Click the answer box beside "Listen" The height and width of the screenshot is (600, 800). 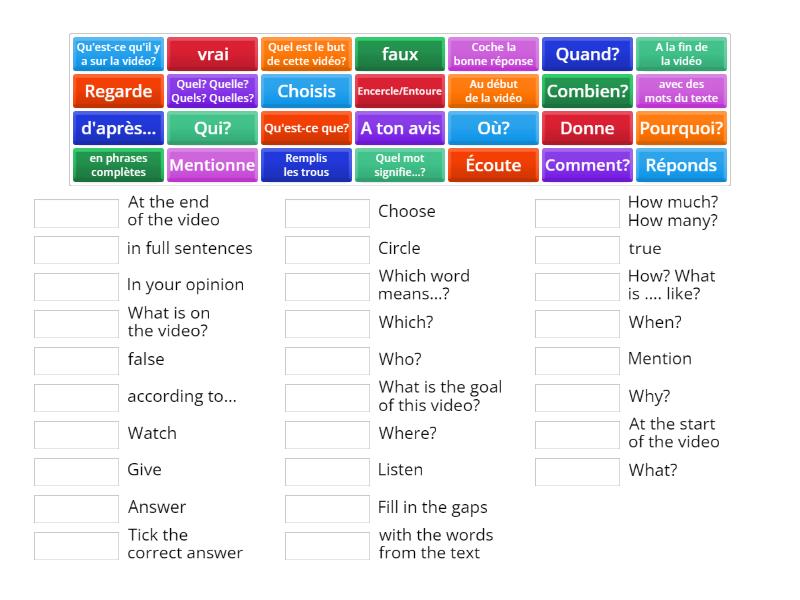[326, 470]
